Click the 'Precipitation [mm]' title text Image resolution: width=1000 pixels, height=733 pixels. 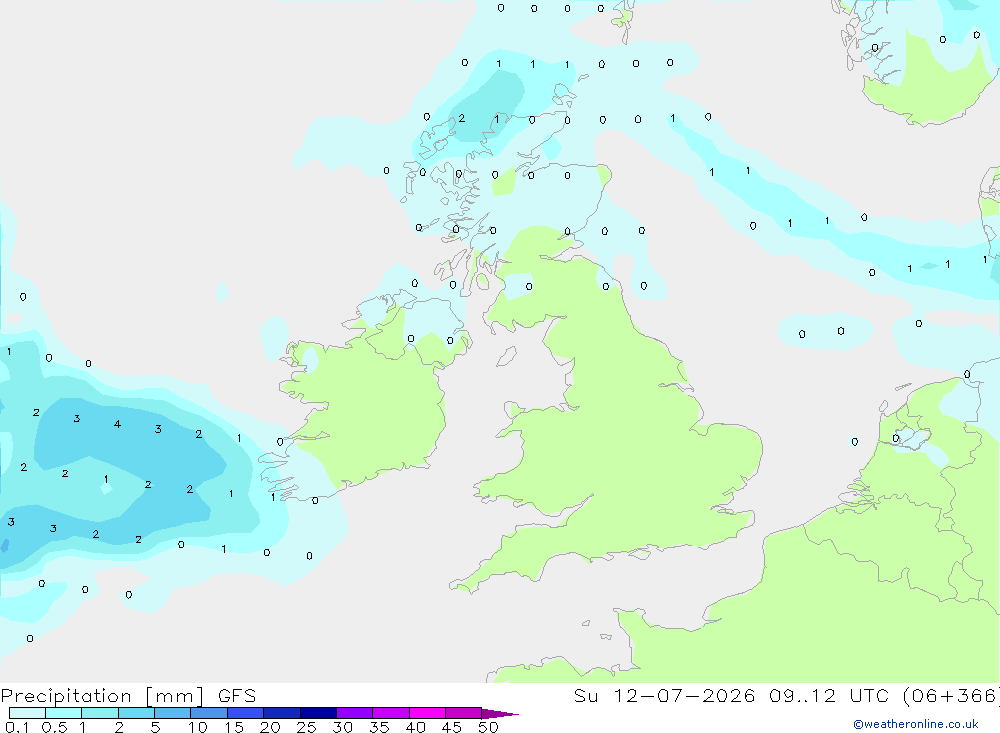tap(102, 695)
